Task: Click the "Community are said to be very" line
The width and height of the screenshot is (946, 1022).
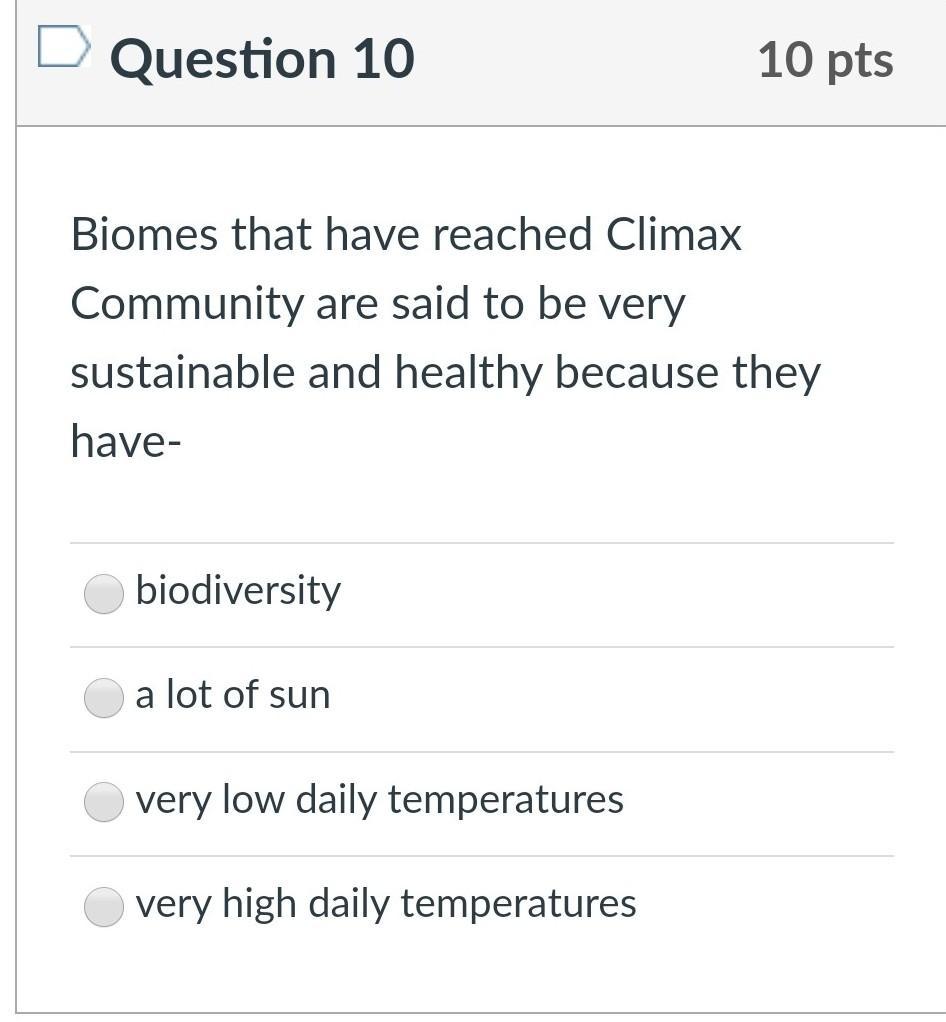Action: [x=377, y=304]
